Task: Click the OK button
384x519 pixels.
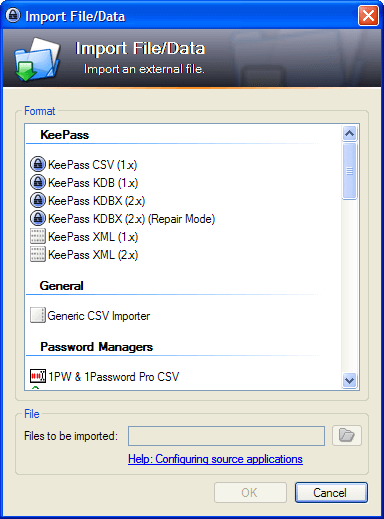Action: tap(250, 492)
